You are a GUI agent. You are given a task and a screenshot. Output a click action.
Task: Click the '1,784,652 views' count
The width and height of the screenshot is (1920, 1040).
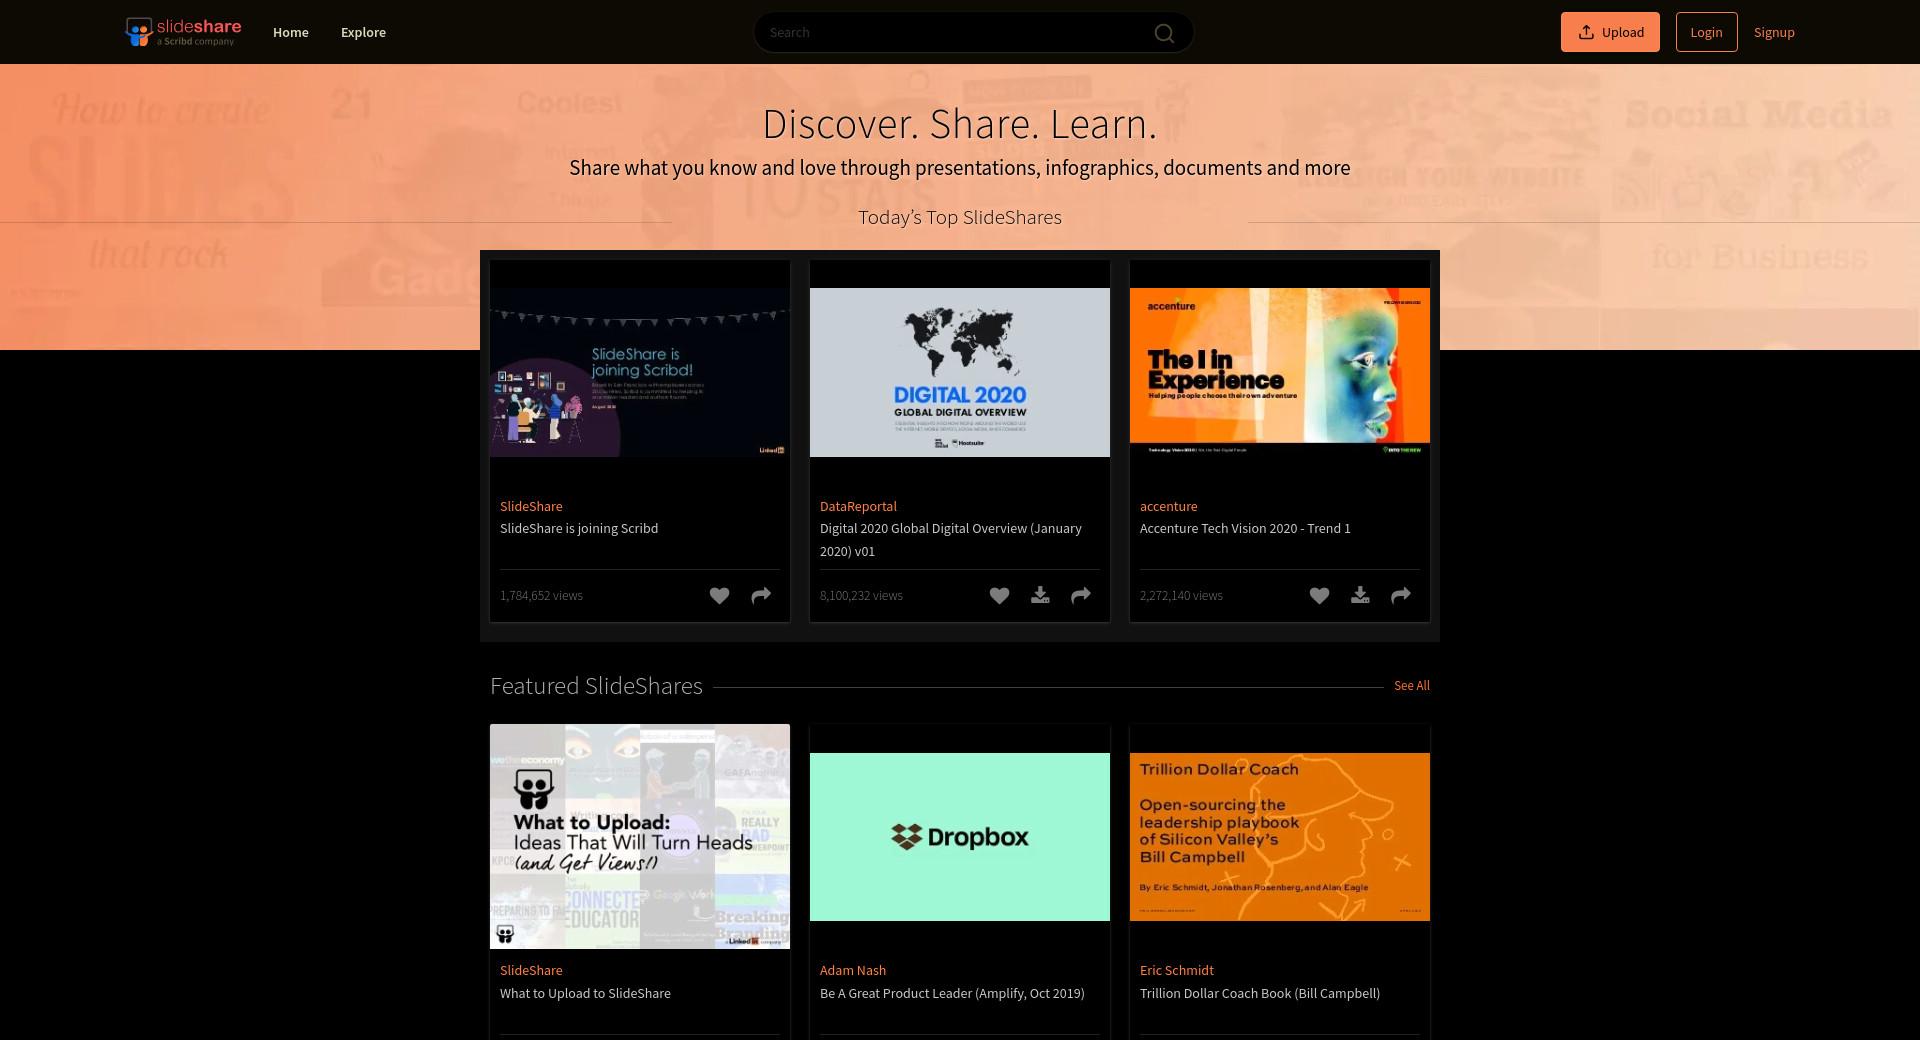541,595
